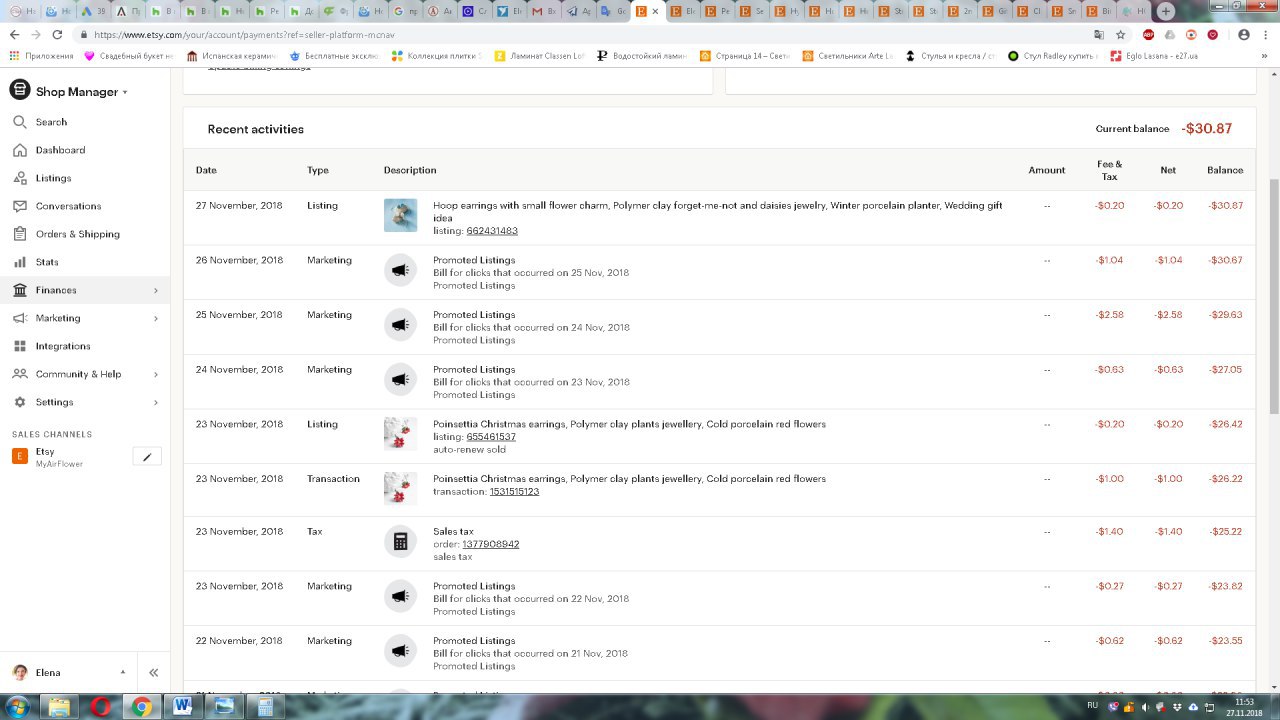Open Word from the taskbar
This screenshot has width=1280, height=720.
tap(182, 706)
